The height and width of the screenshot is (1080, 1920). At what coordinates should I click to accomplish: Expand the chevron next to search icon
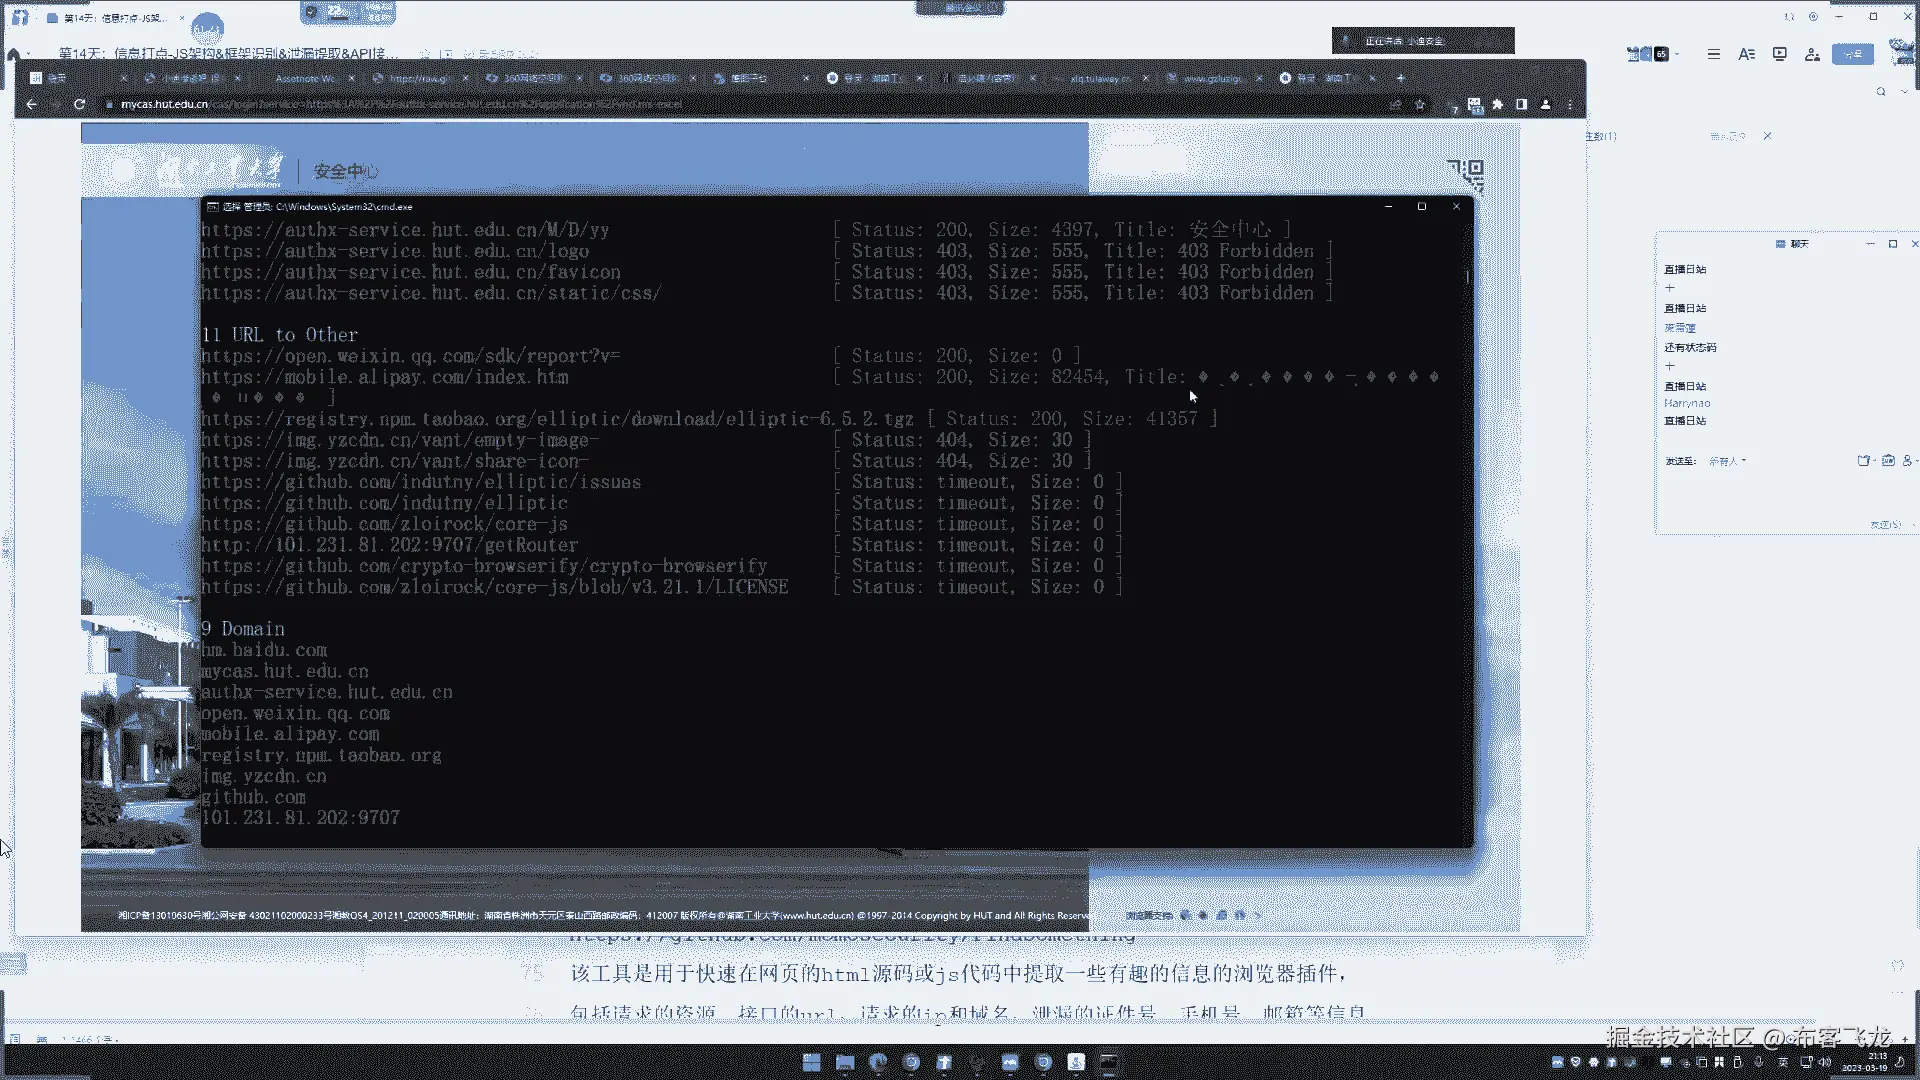[x=1904, y=91]
